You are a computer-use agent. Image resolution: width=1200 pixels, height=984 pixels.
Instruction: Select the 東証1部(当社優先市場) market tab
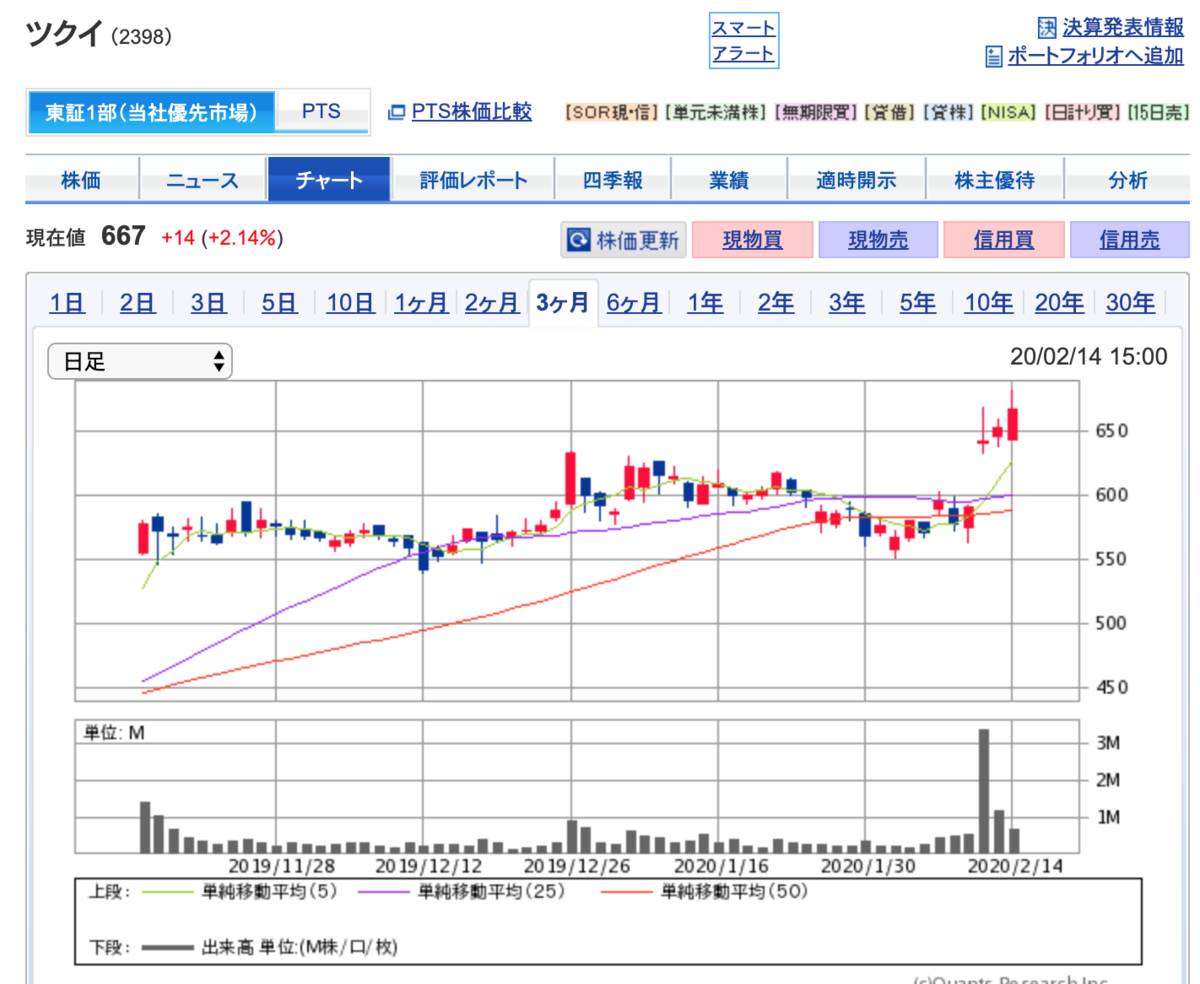pos(150,112)
